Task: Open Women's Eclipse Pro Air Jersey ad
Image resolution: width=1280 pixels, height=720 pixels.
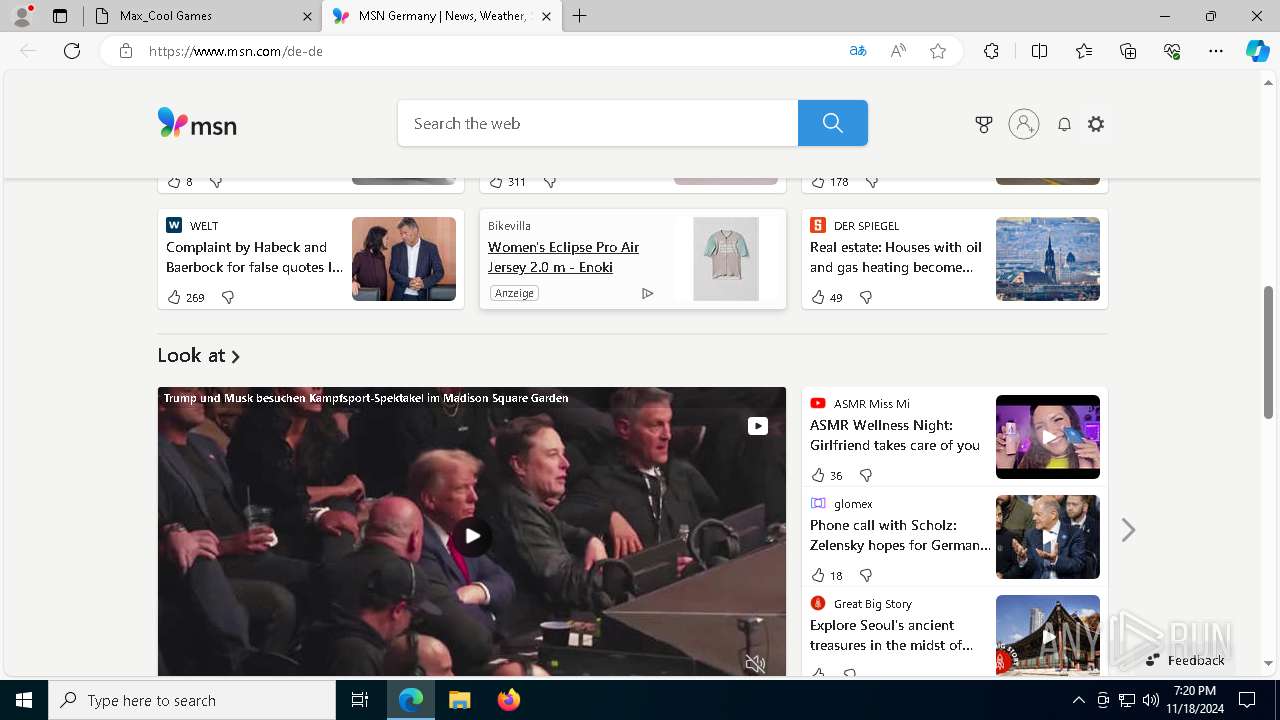Action: (563, 257)
